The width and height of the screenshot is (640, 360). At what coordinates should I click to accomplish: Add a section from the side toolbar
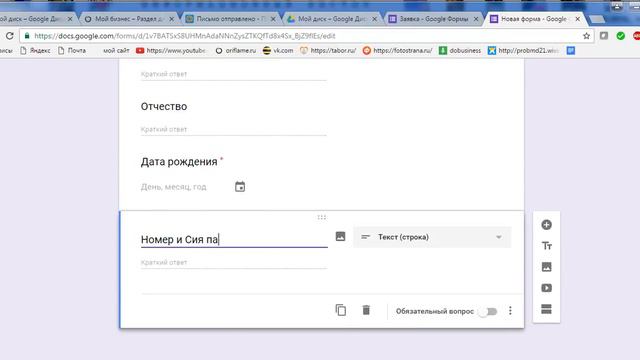click(546, 309)
